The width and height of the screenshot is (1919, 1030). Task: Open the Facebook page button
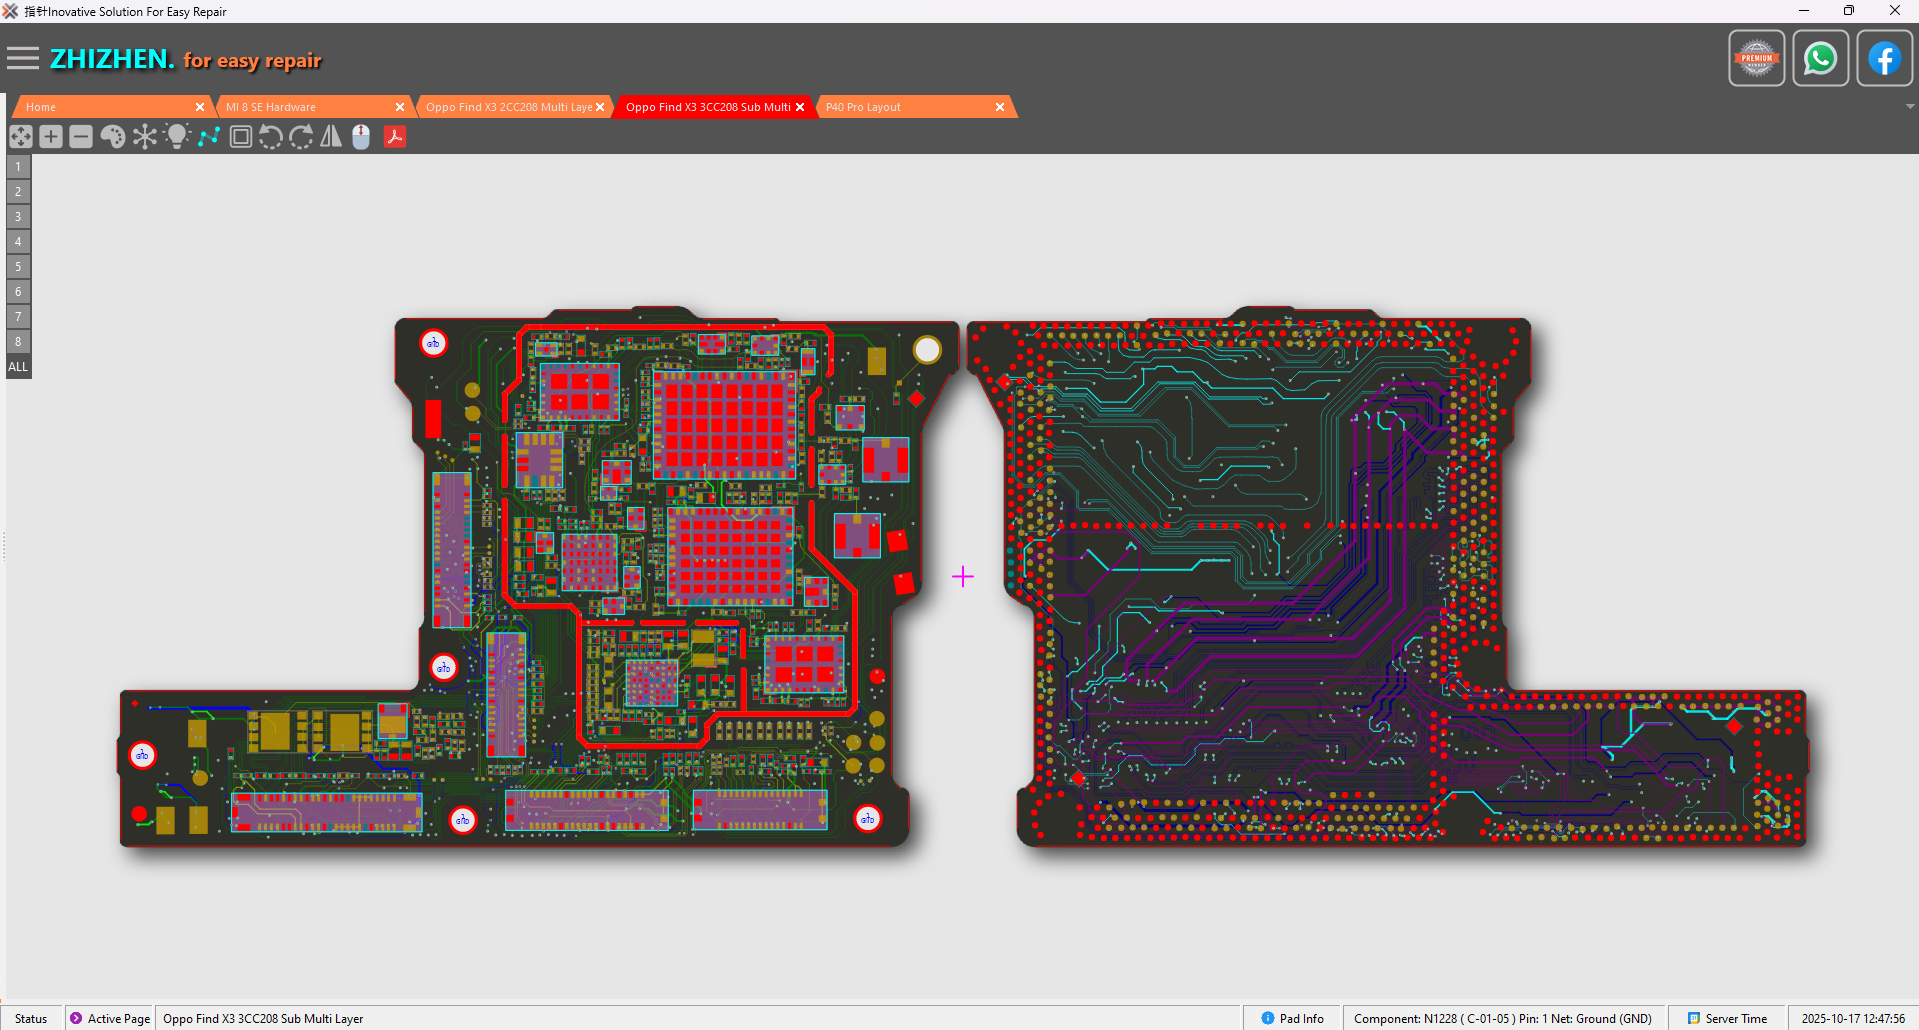coord(1885,59)
